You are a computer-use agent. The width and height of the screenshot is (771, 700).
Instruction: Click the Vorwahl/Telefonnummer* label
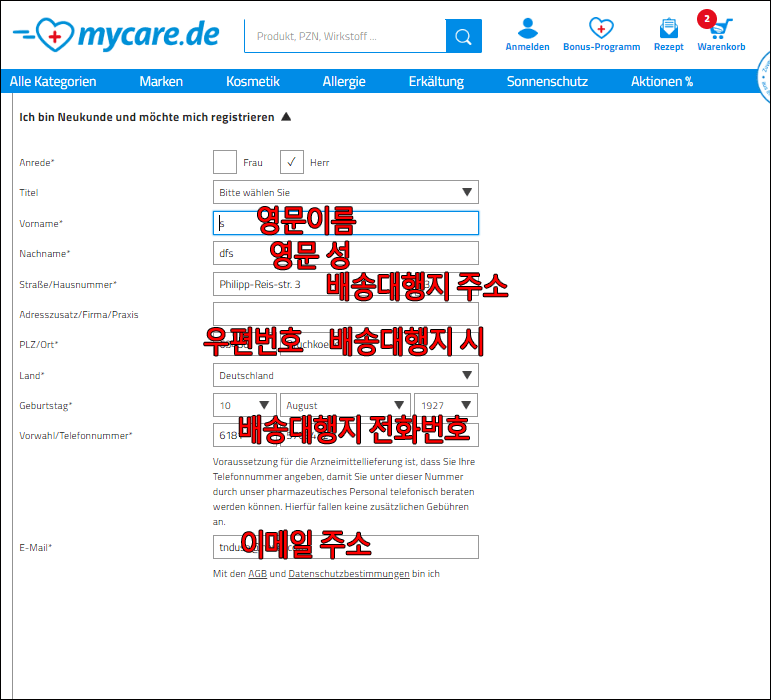(x=76, y=436)
